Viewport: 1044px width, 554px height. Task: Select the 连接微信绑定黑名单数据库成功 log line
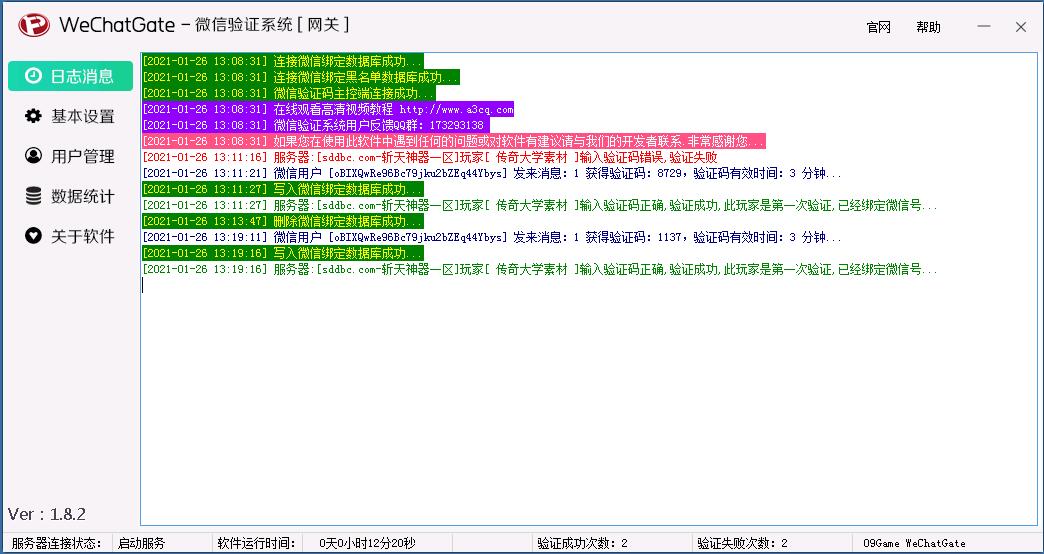click(301, 77)
